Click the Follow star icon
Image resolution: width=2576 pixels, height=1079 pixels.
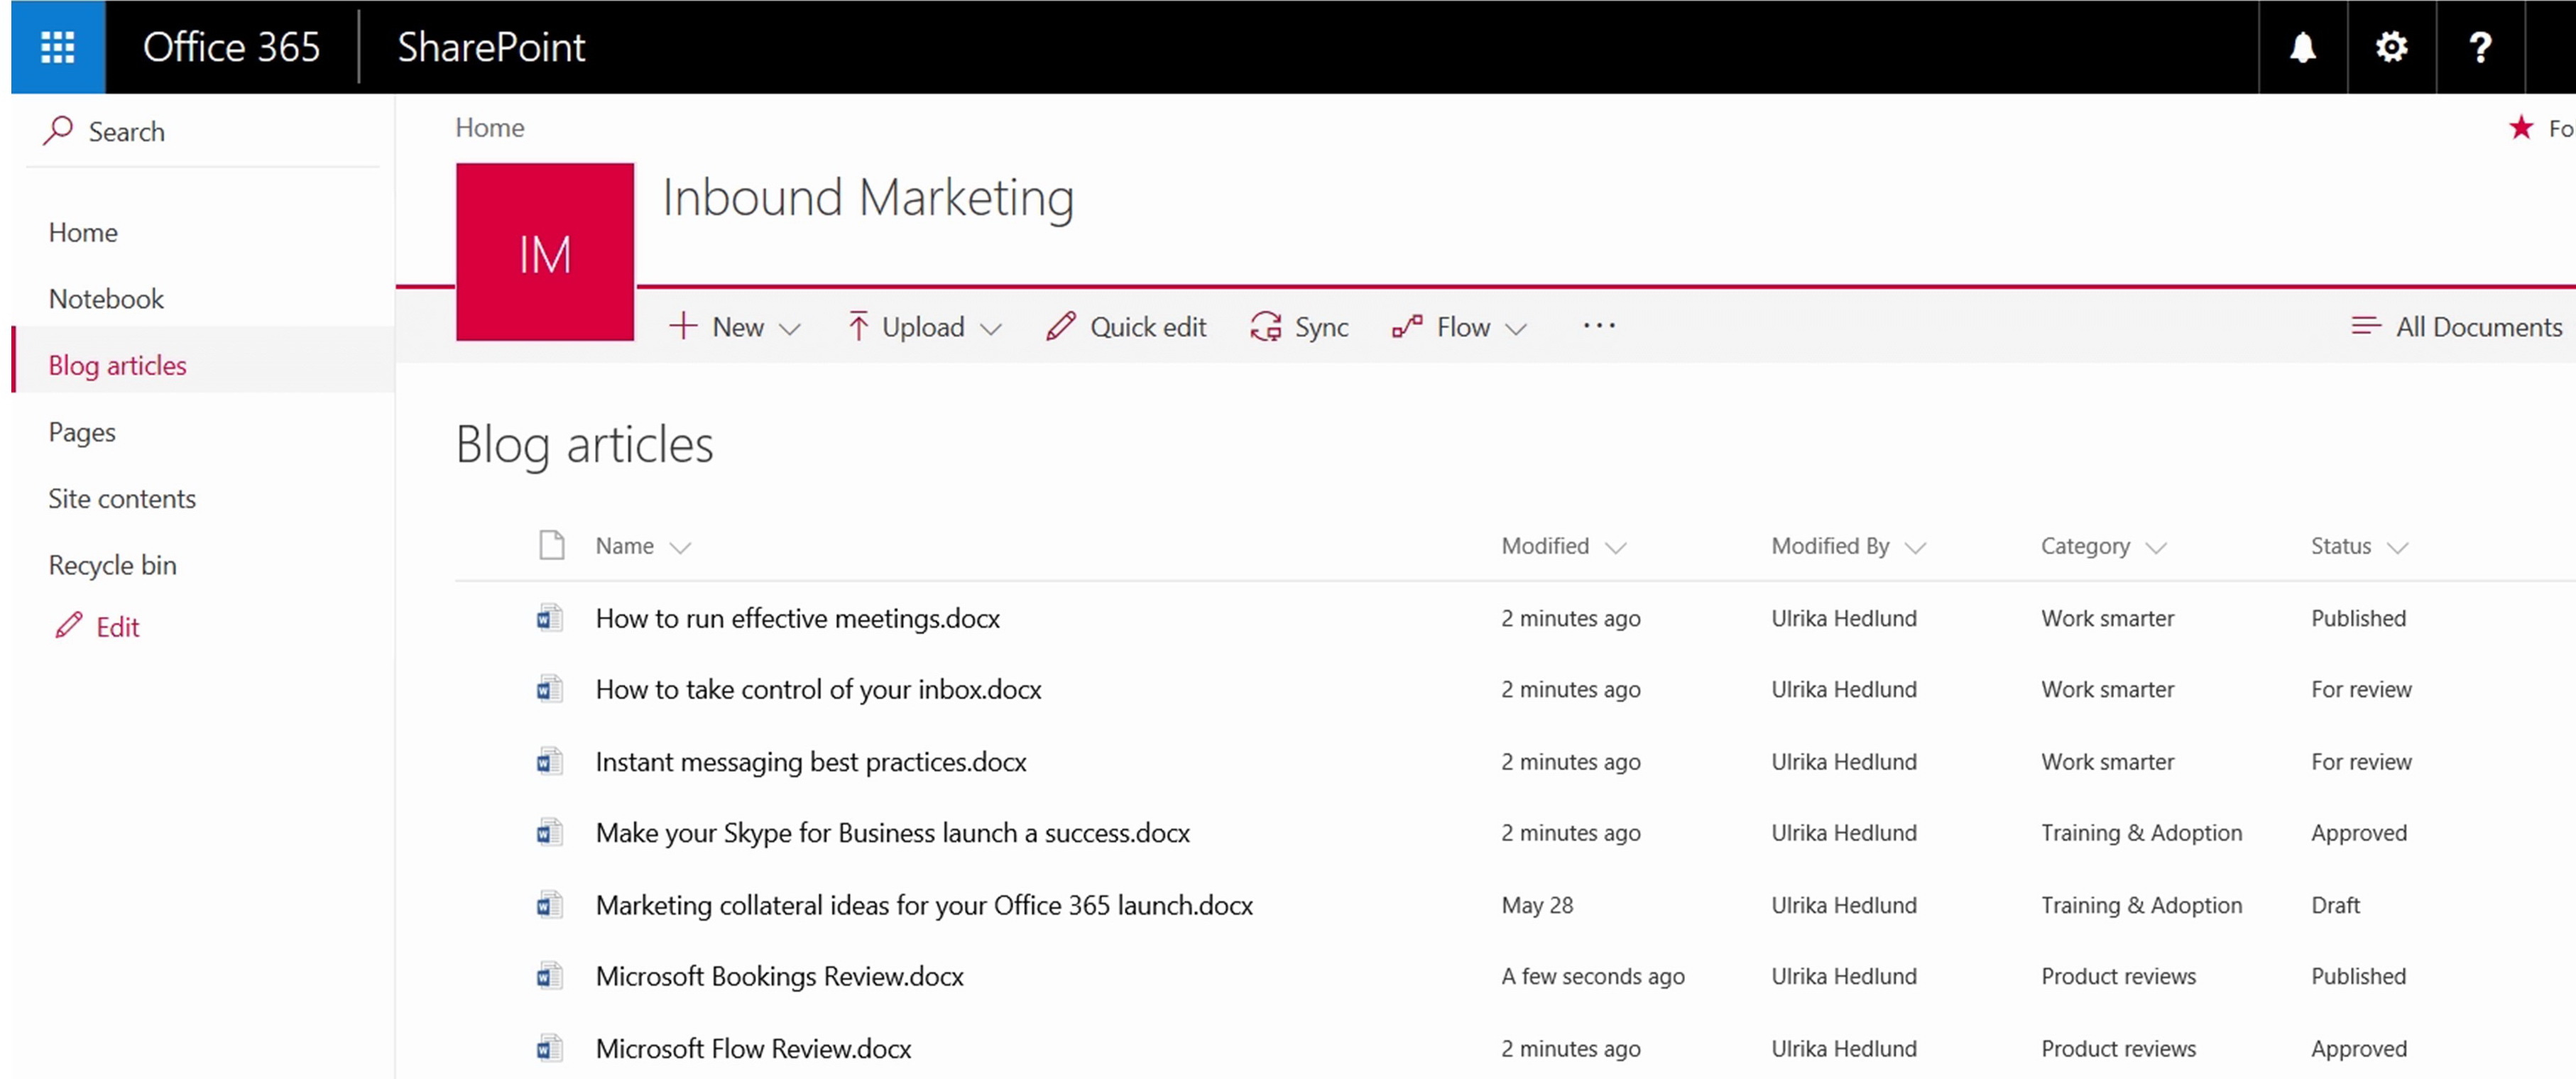[x=2521, y=128]
